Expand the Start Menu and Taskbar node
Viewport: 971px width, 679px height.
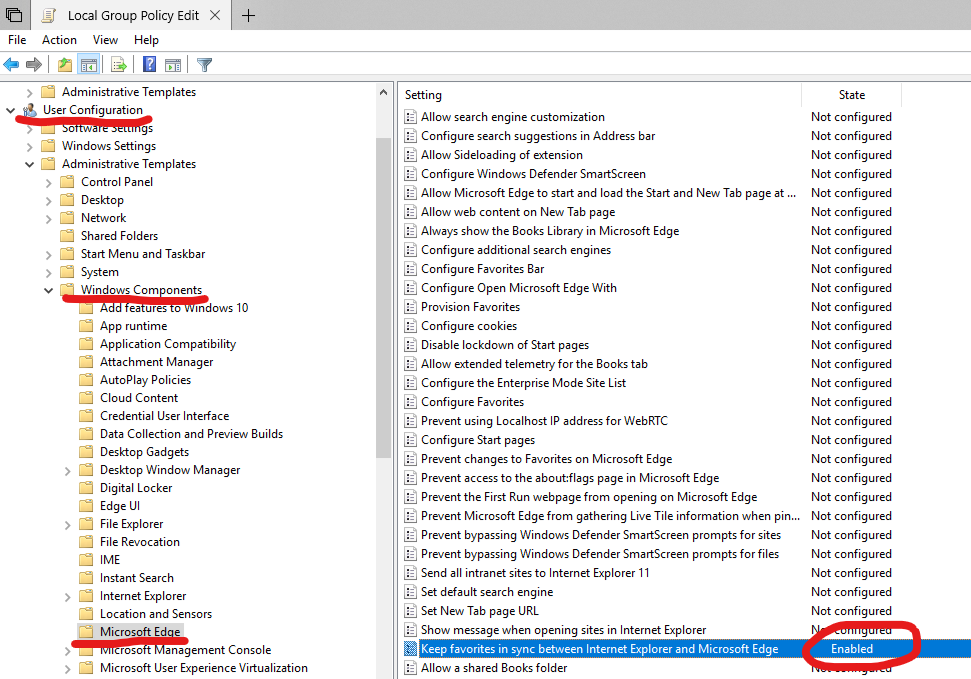click(x=48, y=254)
